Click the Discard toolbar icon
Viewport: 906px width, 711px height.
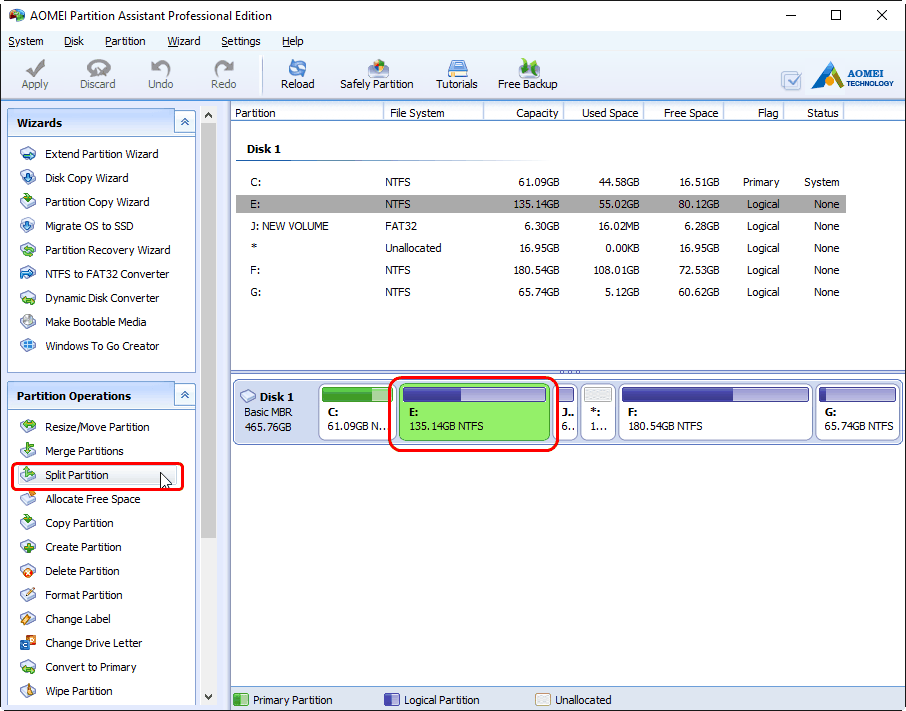pos(98,69)
